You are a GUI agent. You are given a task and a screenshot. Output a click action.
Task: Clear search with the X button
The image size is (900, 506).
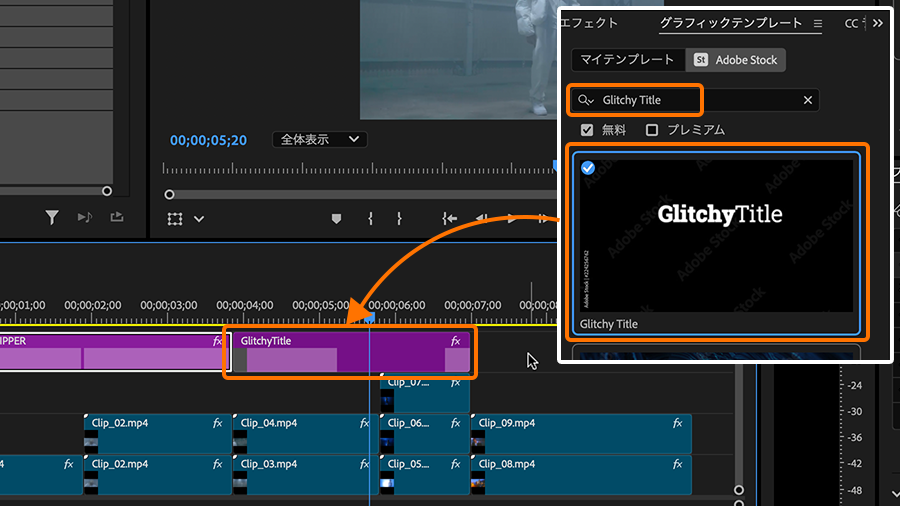tap(808, 100)
